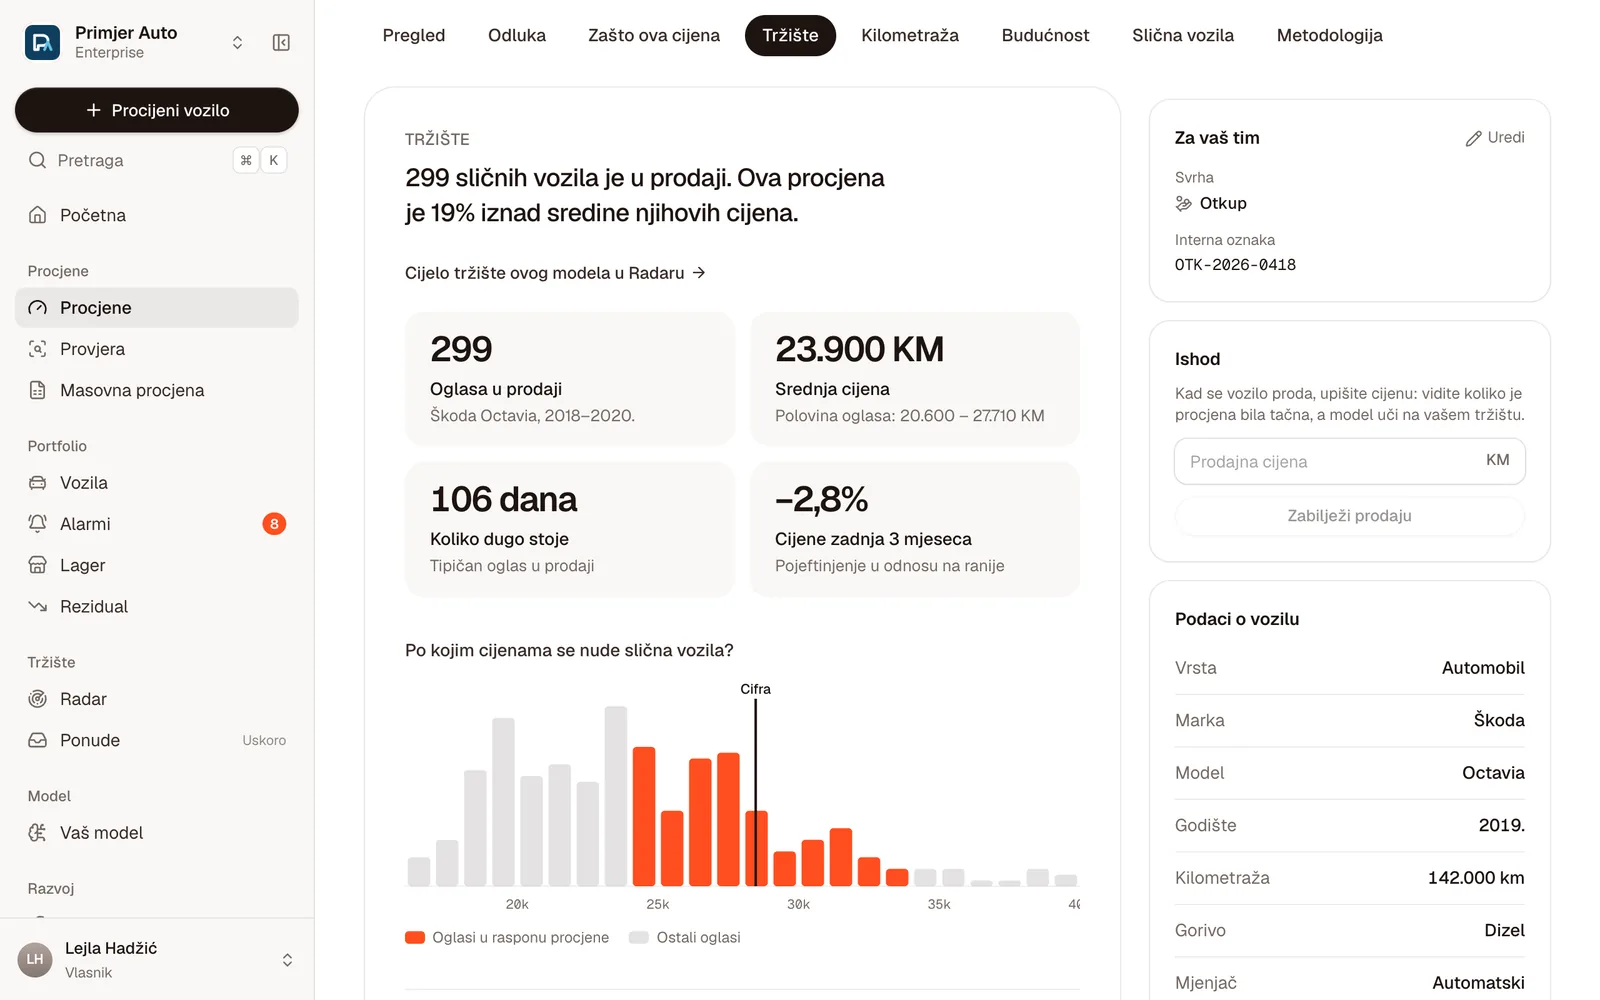The height and width of the screenshot is (1000, 1600).
Task: Switch to the Odluka tab
Action: tap(517, 36)
